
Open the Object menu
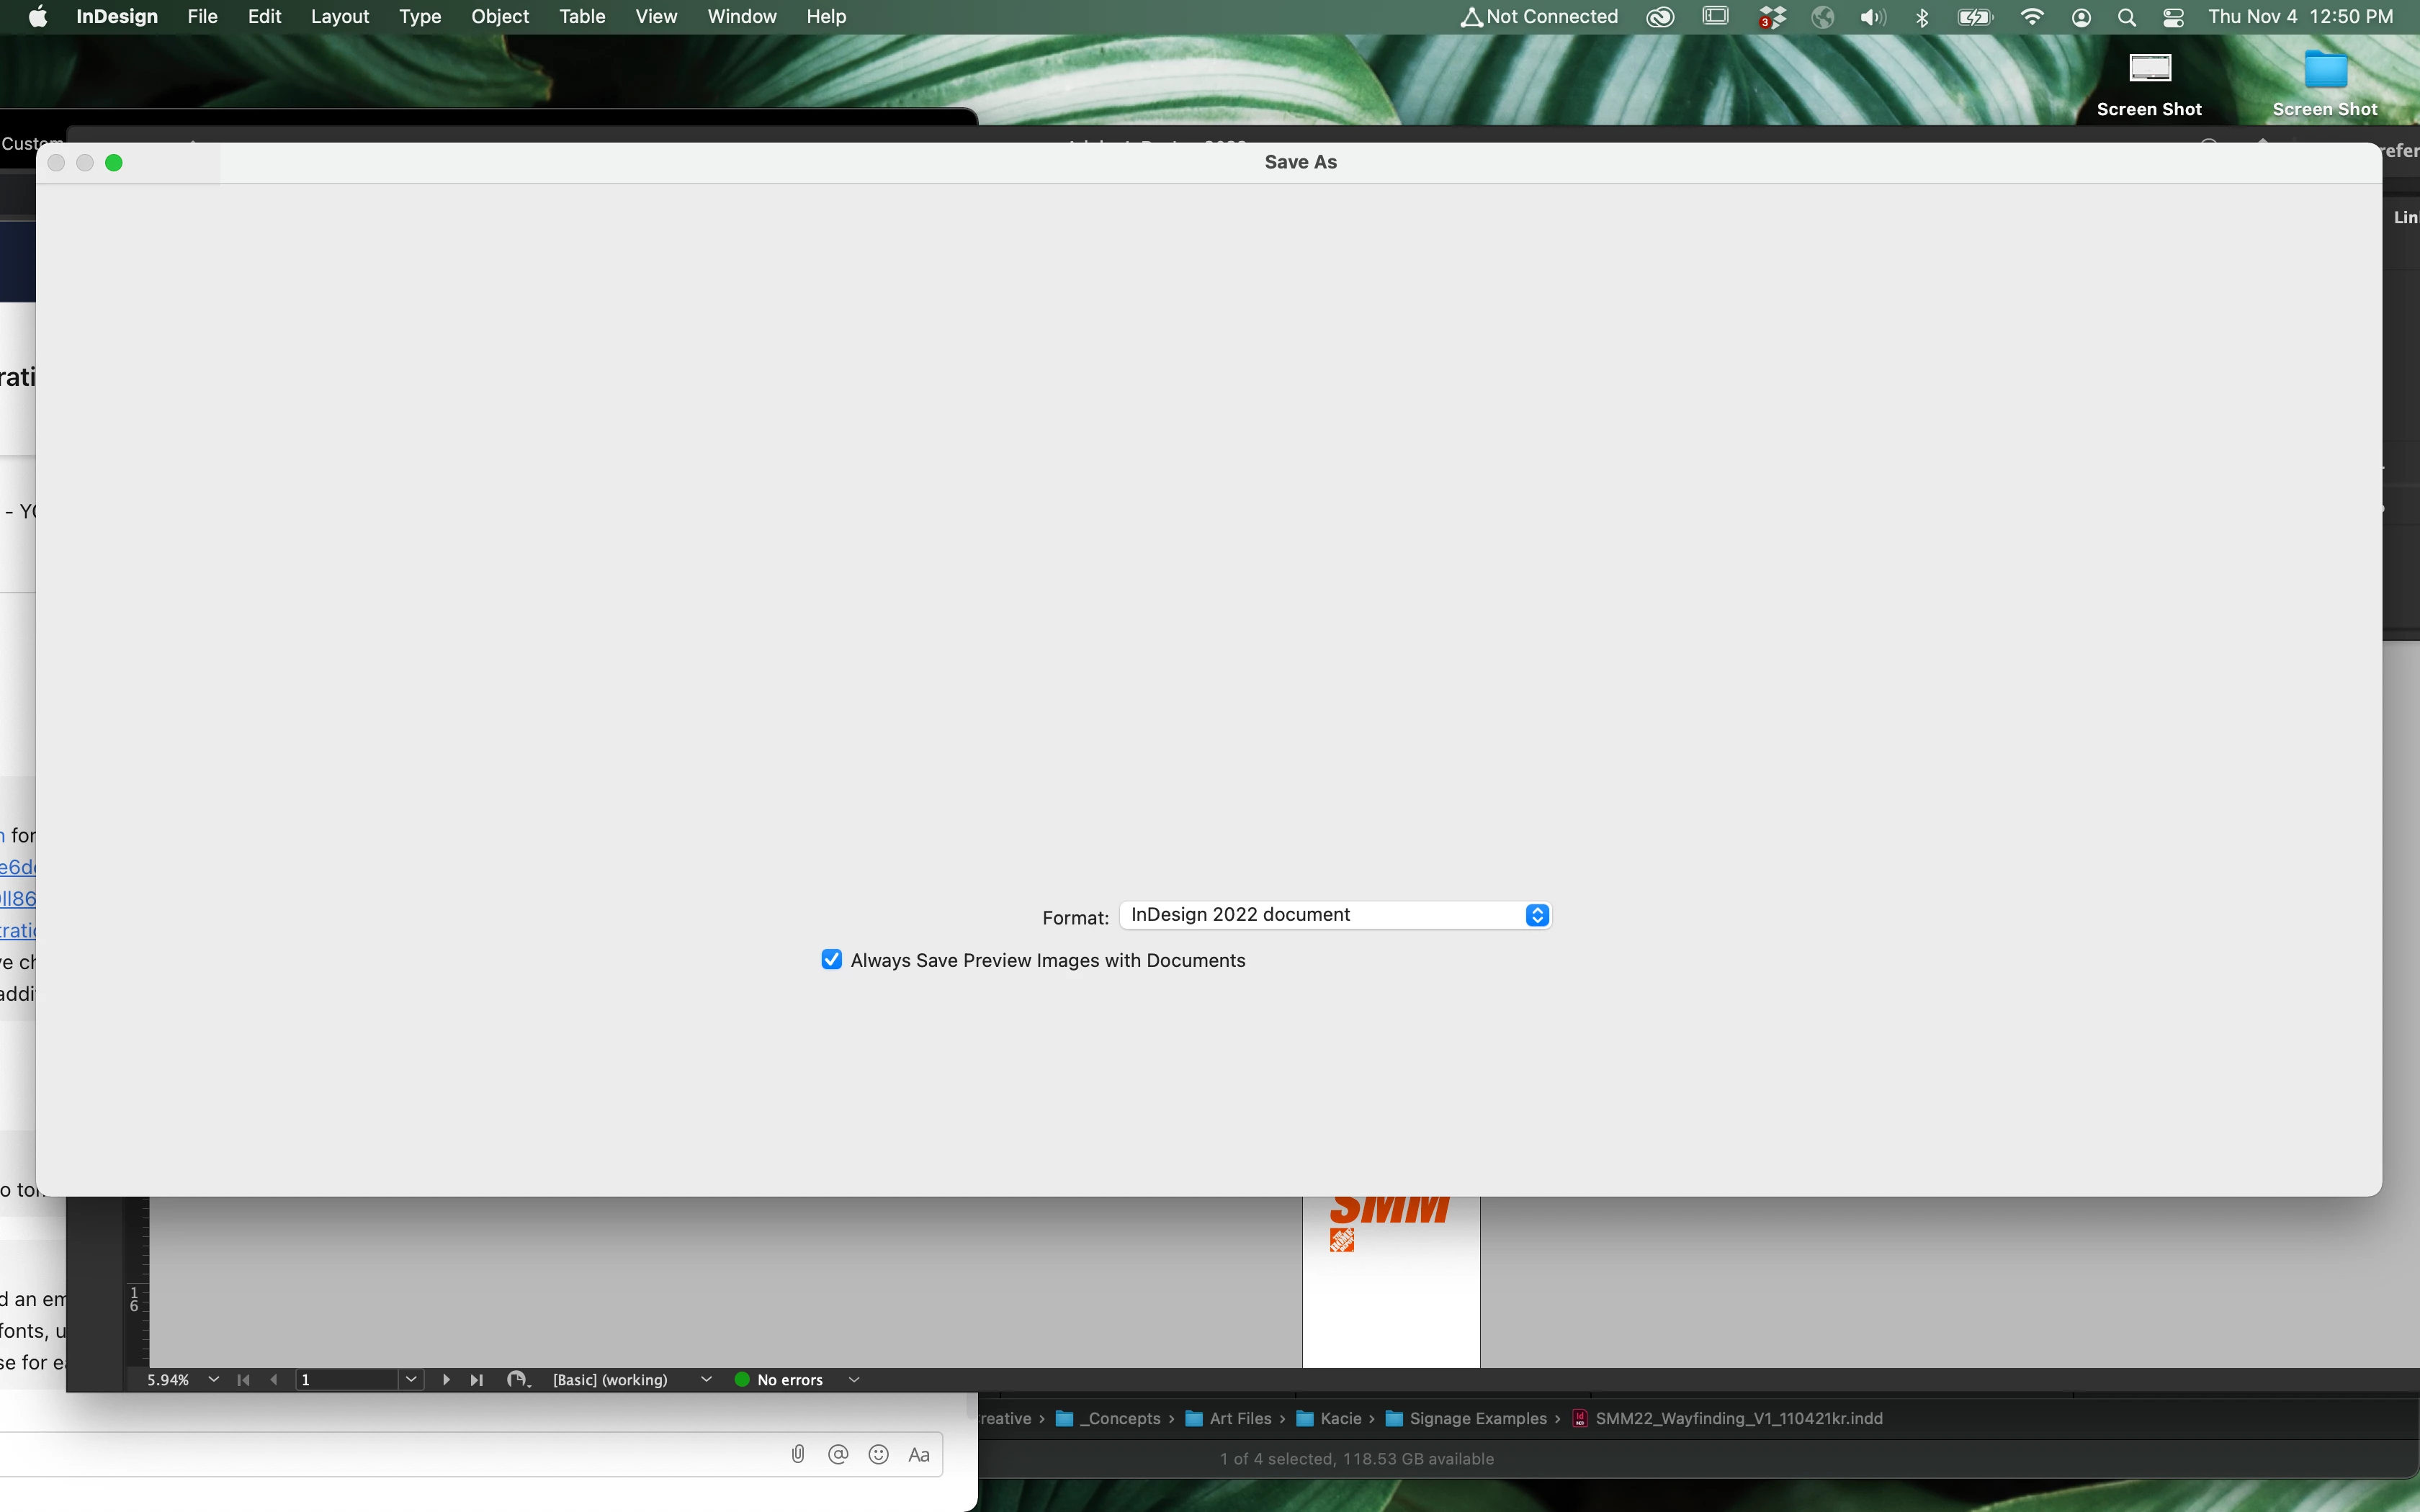point(499,17)
